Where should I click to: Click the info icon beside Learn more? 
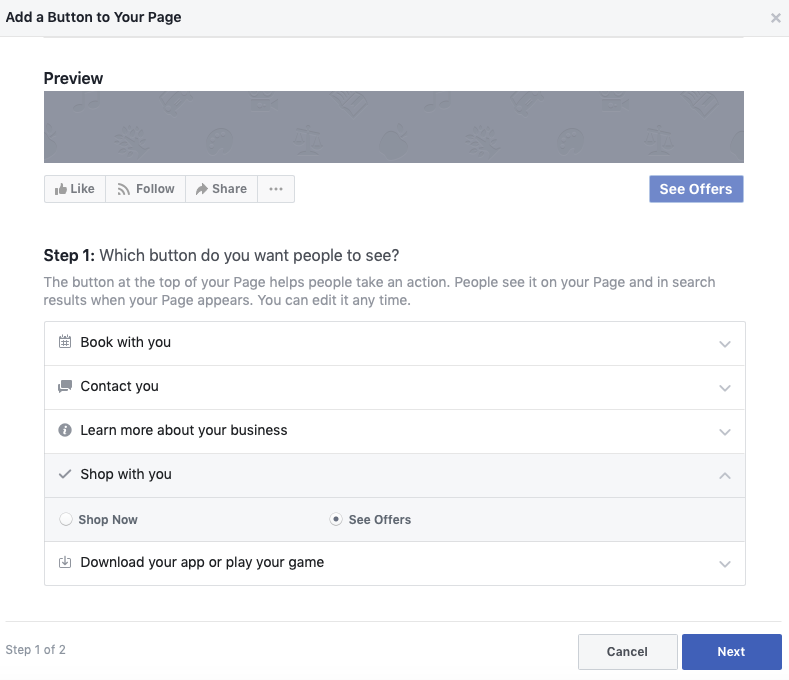click(65, 430)
